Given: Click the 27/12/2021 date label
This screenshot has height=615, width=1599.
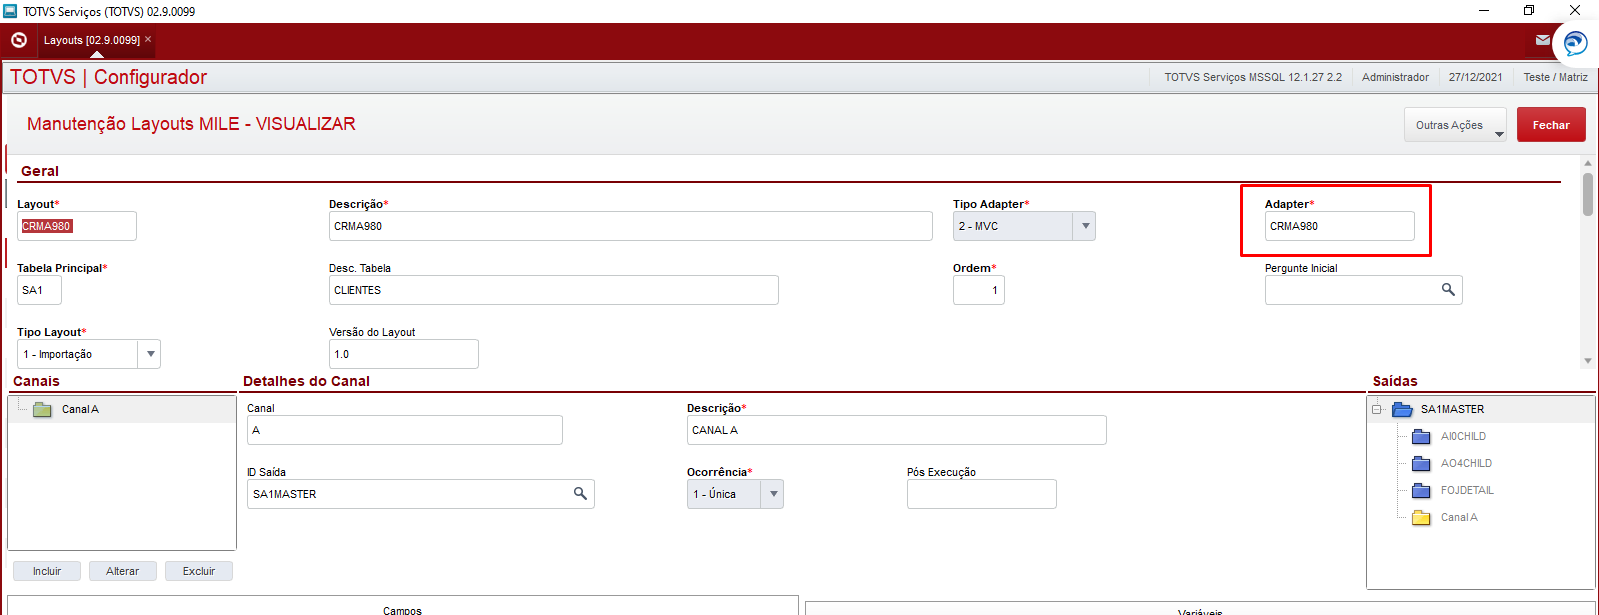Looking at the screenshot, I should point(1475,77).
